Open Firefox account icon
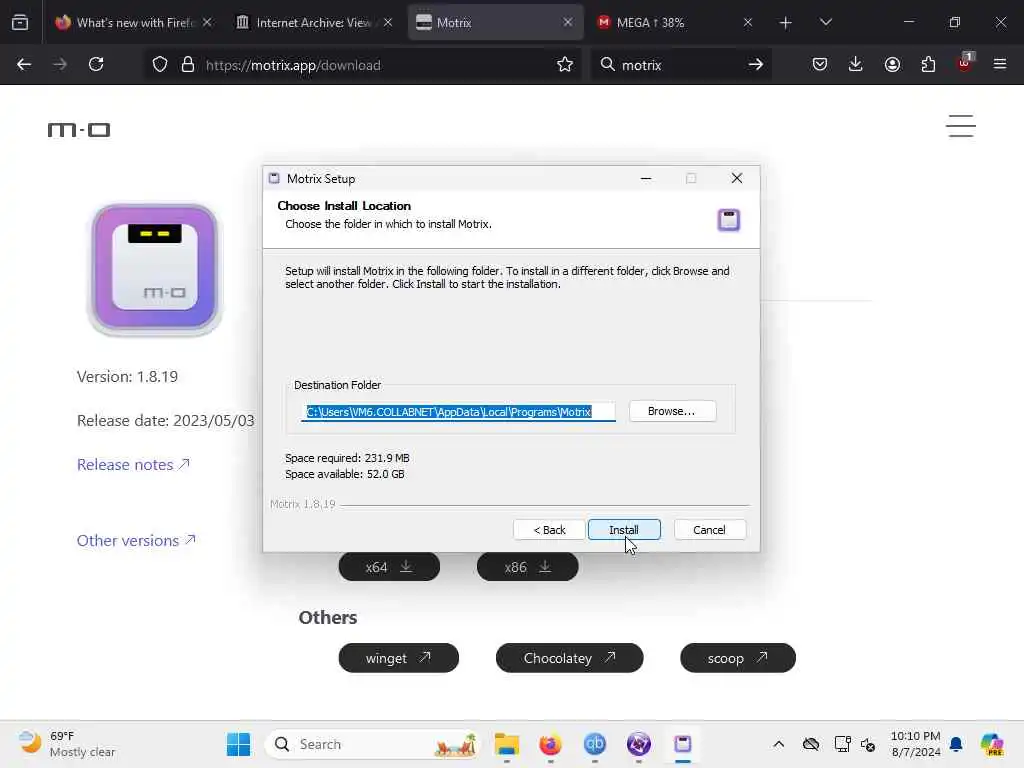 [x=892, y=64]
